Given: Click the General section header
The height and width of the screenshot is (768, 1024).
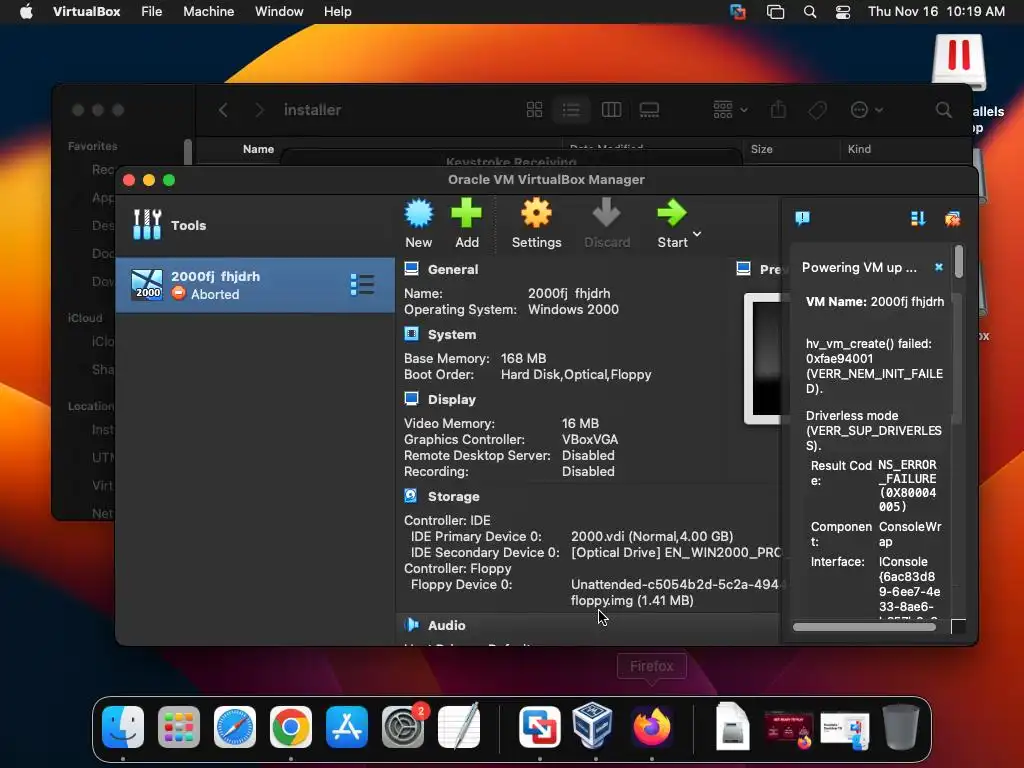Looking at the screenshot, I should 453,269.
